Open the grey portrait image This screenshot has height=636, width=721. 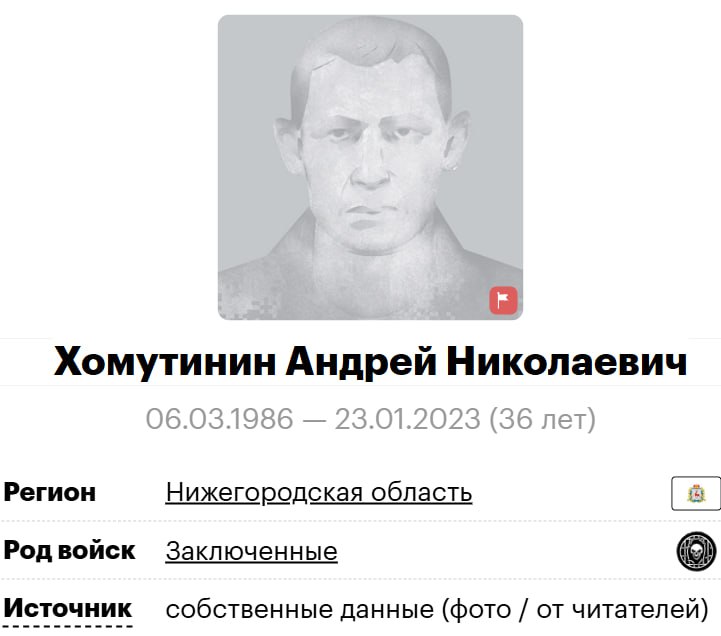click(x=370, y=167)
